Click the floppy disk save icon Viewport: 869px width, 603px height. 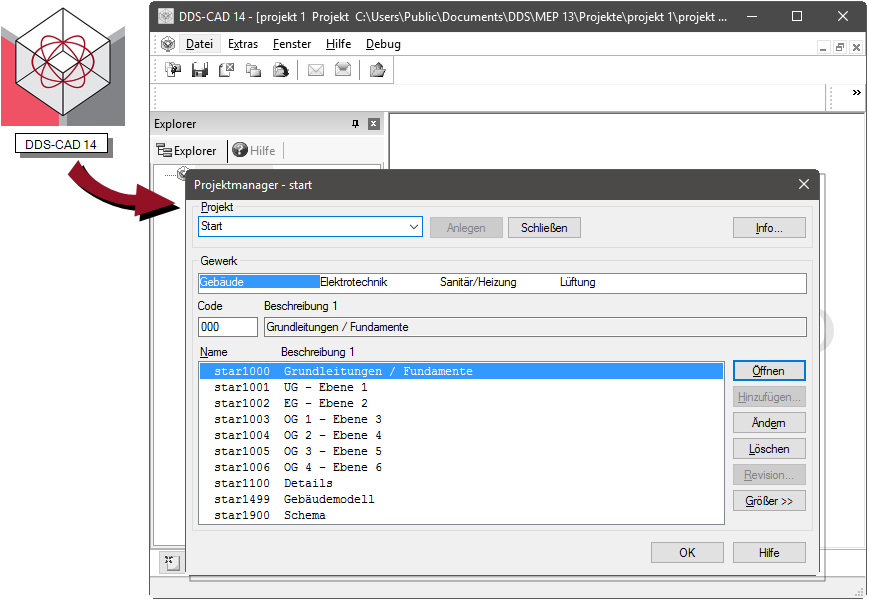click(x=200, y=70)
